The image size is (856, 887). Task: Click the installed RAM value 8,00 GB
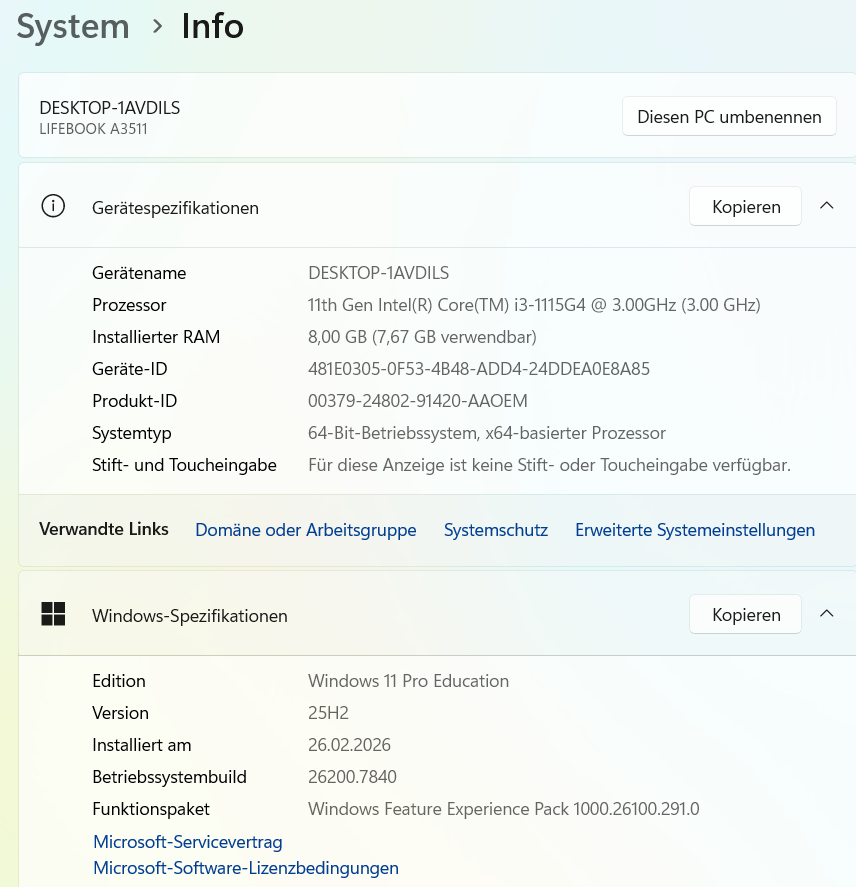tap(422, 337)
